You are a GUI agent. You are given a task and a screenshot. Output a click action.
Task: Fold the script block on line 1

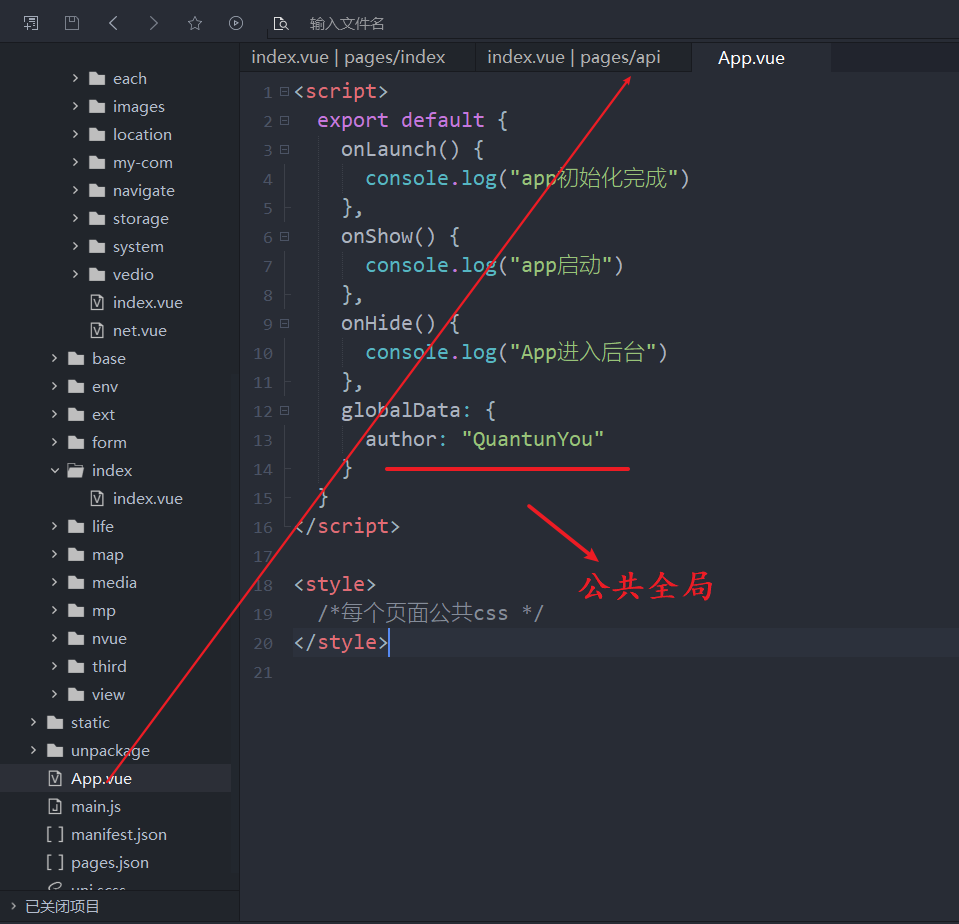coord(284,91)
